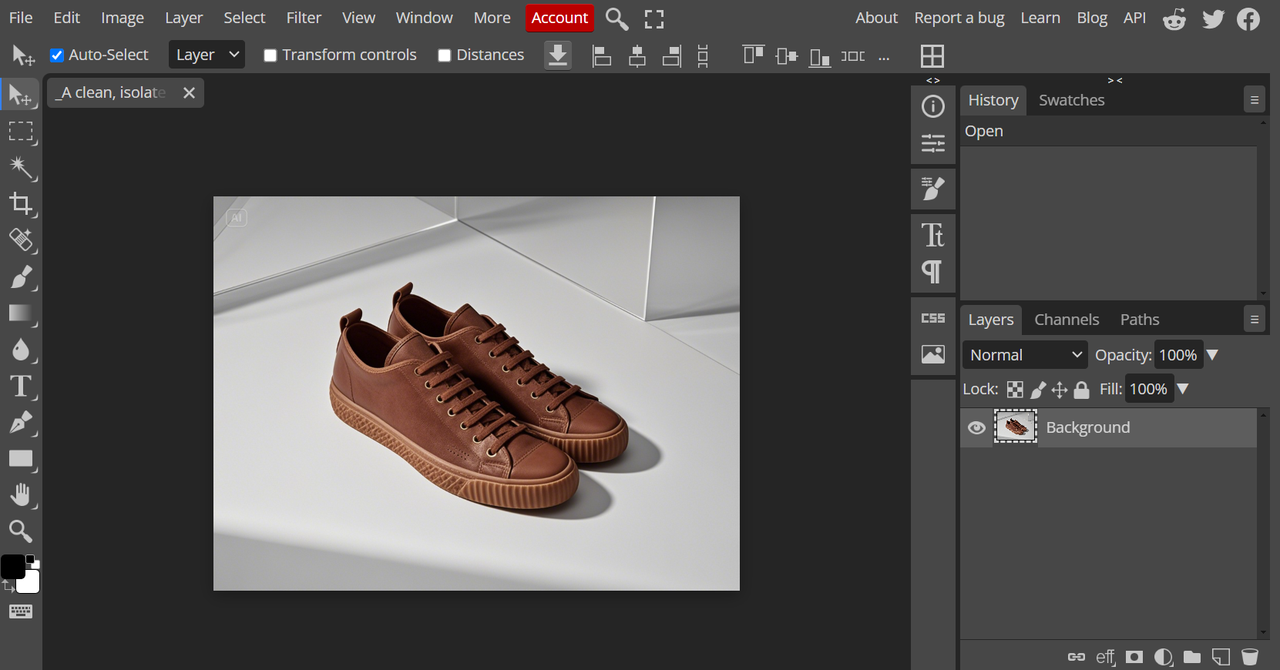Open the CSS panel icon
Screen dimensions: 1280x670
(x=933, y=318)
